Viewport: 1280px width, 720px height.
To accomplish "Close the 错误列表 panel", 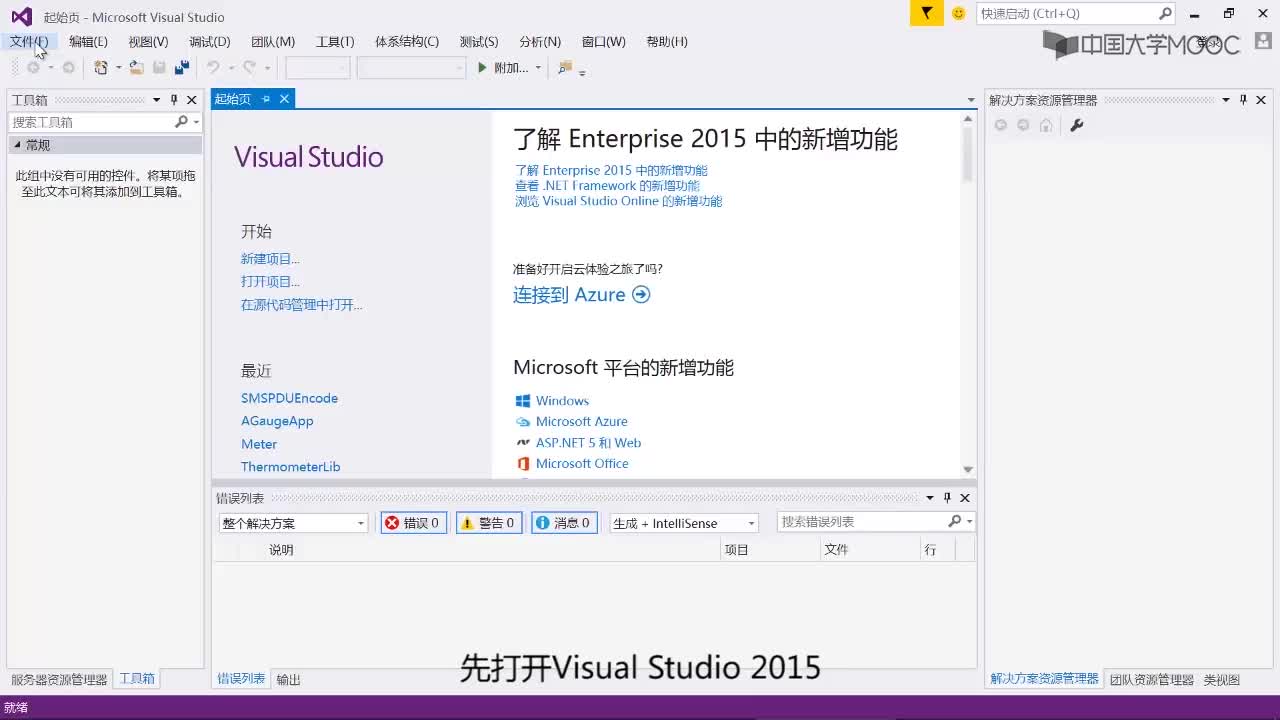I will (x=965, y=498).
